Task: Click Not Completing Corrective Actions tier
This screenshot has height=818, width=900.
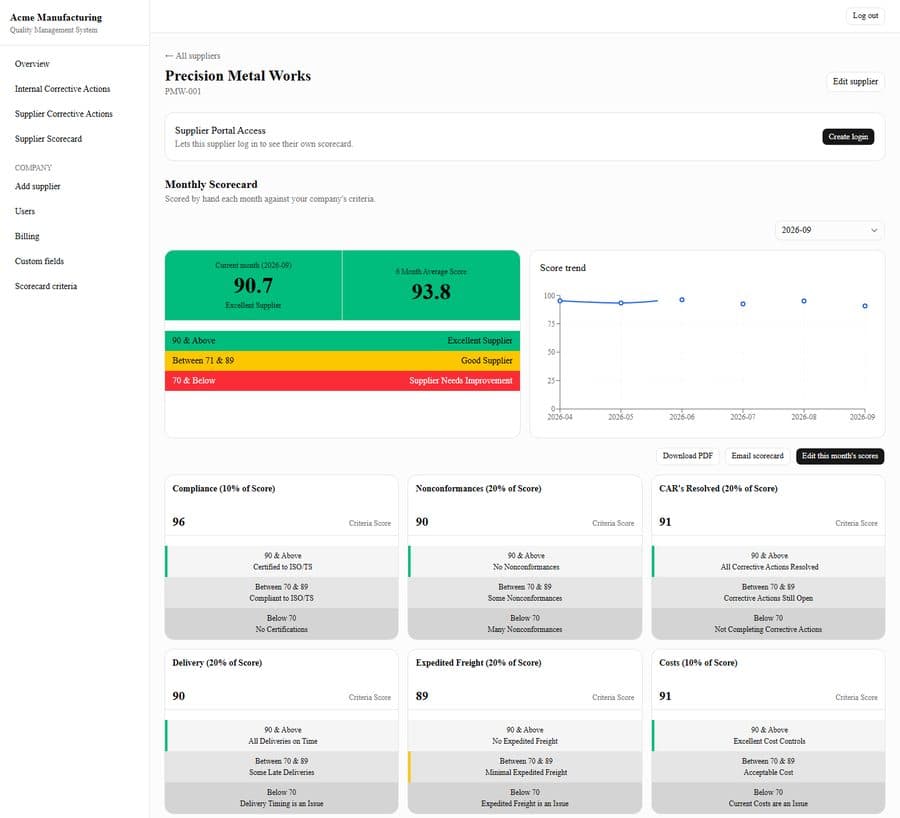Action: coord(768,624)
